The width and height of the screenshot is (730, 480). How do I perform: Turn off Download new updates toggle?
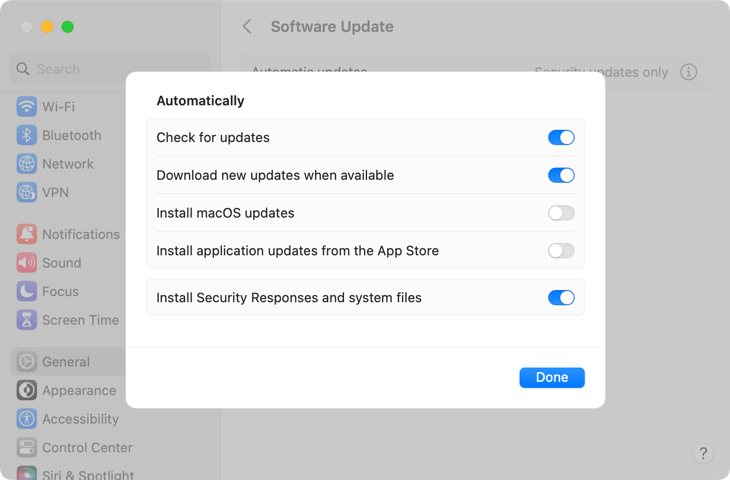[561, 176]
